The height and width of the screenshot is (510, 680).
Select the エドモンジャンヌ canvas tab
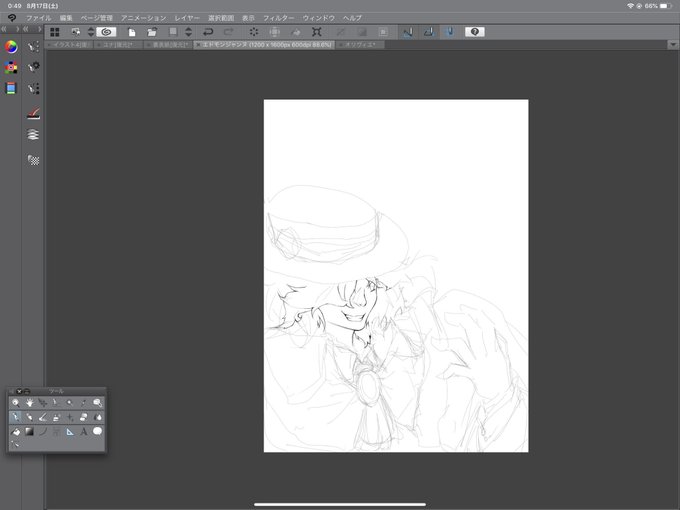click(264, 45)
